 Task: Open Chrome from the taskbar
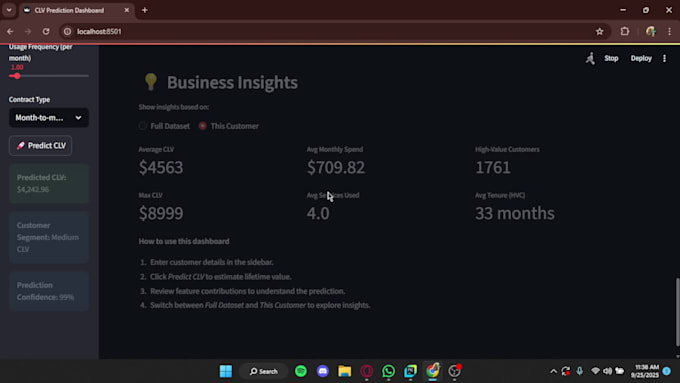[x=432, y=371]
